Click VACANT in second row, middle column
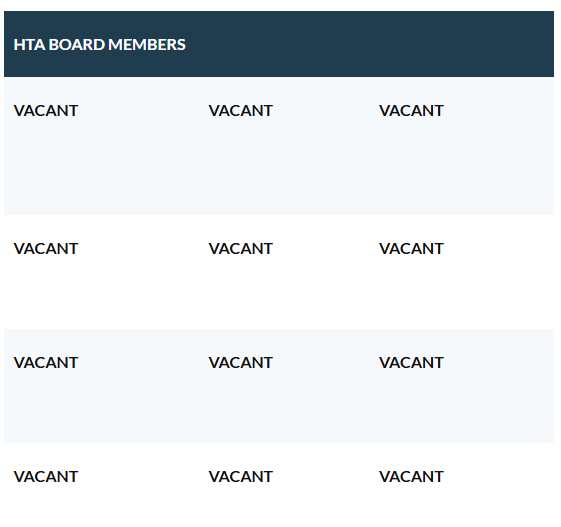This screenshot has height=527, width=561. (241, 249)
